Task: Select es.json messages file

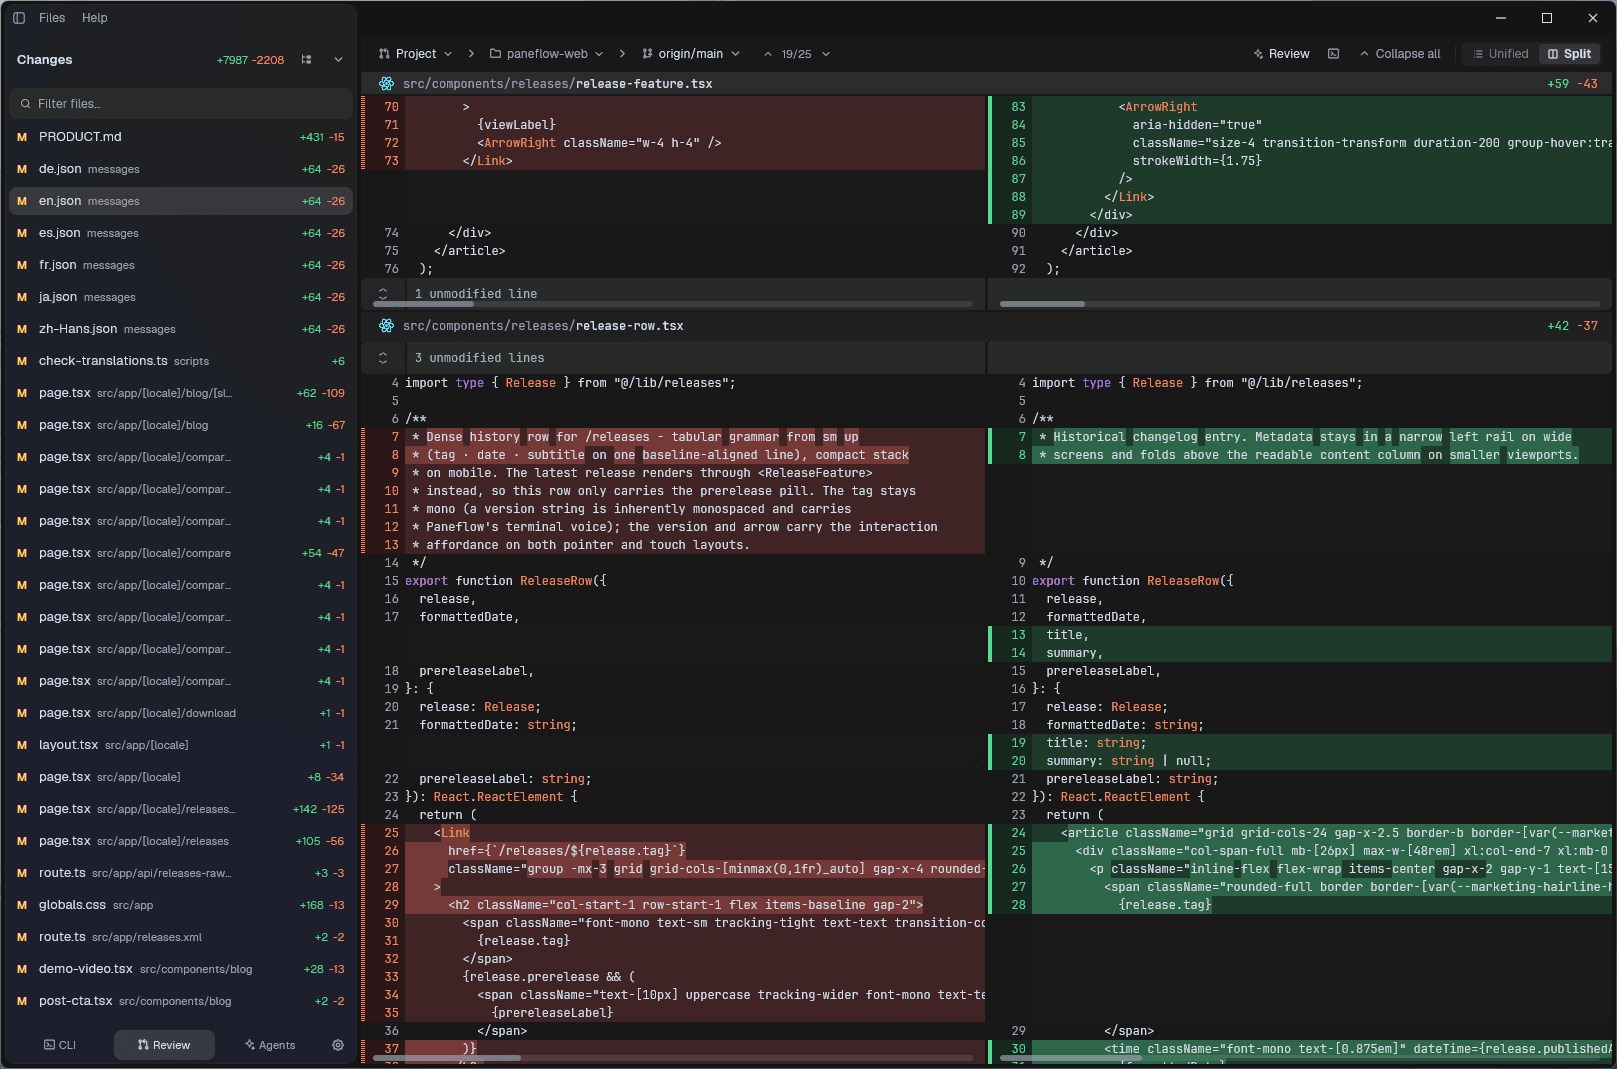Action: (180, 233)
